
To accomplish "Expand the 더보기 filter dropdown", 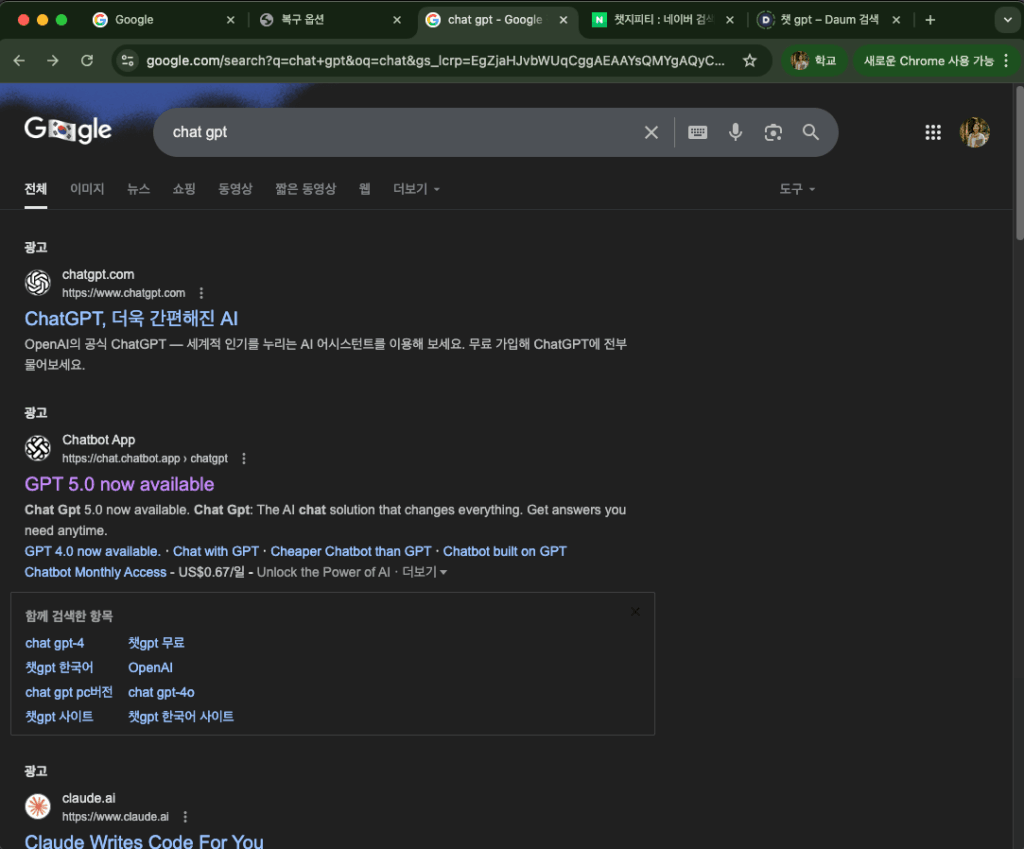I will click(416, 189).
